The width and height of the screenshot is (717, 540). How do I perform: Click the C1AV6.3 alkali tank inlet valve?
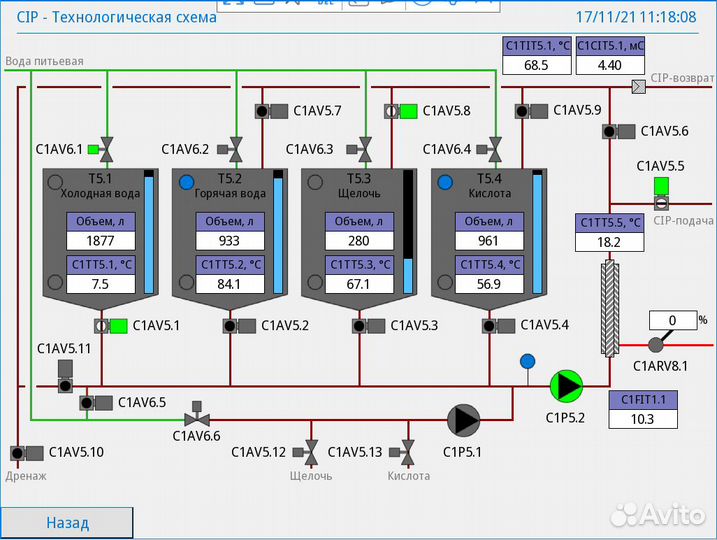pos(364,150)
